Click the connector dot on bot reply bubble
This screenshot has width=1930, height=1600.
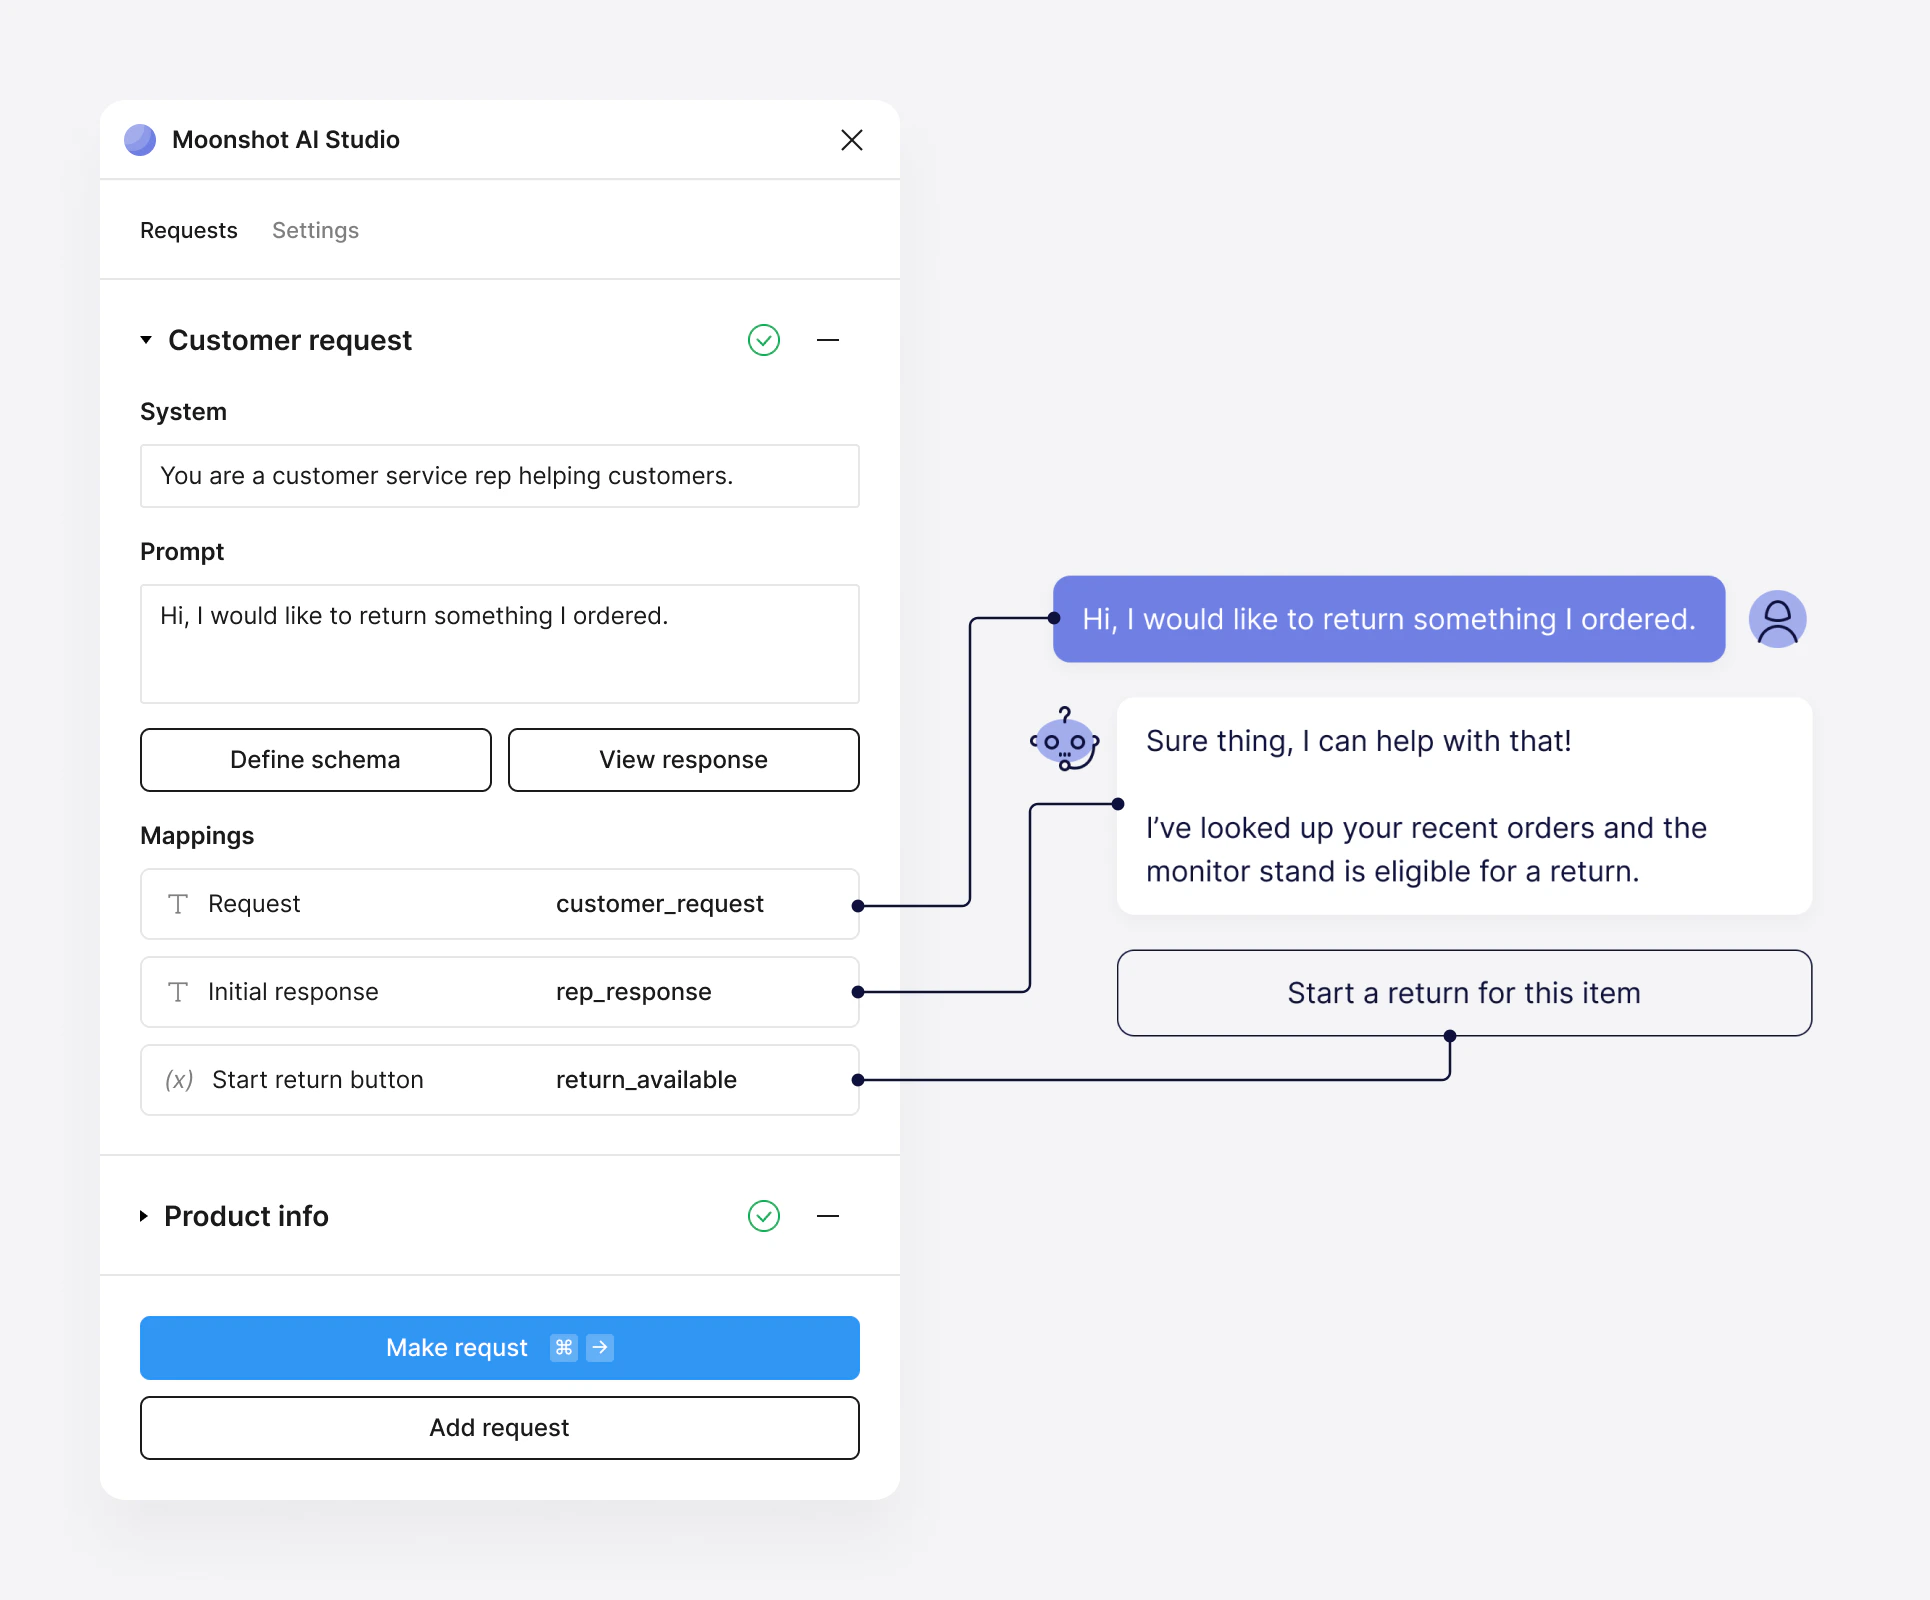tap(1118, 804)
